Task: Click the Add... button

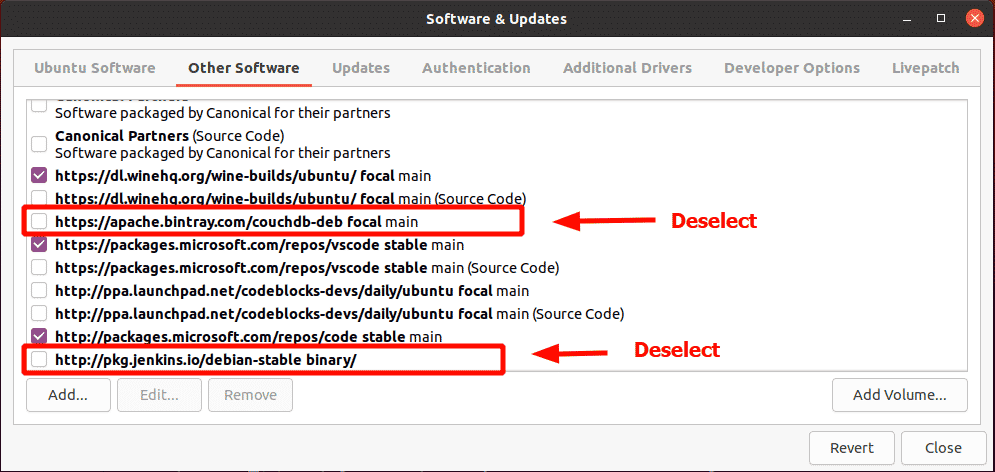Action: click(x=69, y=395)
